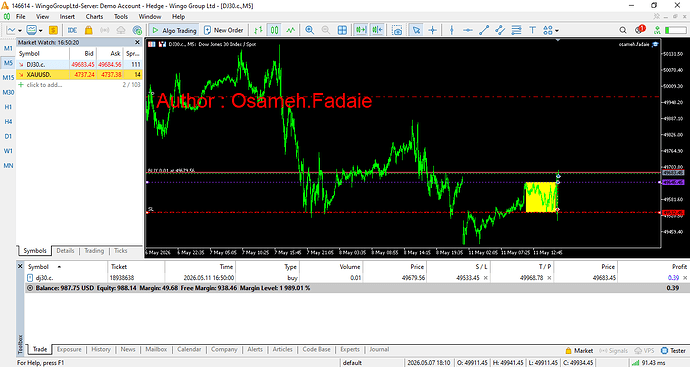The height and width of the screenshot is (367, 690).
Task: Expand the new chart dropdown arrow
Action: [20, 30]
